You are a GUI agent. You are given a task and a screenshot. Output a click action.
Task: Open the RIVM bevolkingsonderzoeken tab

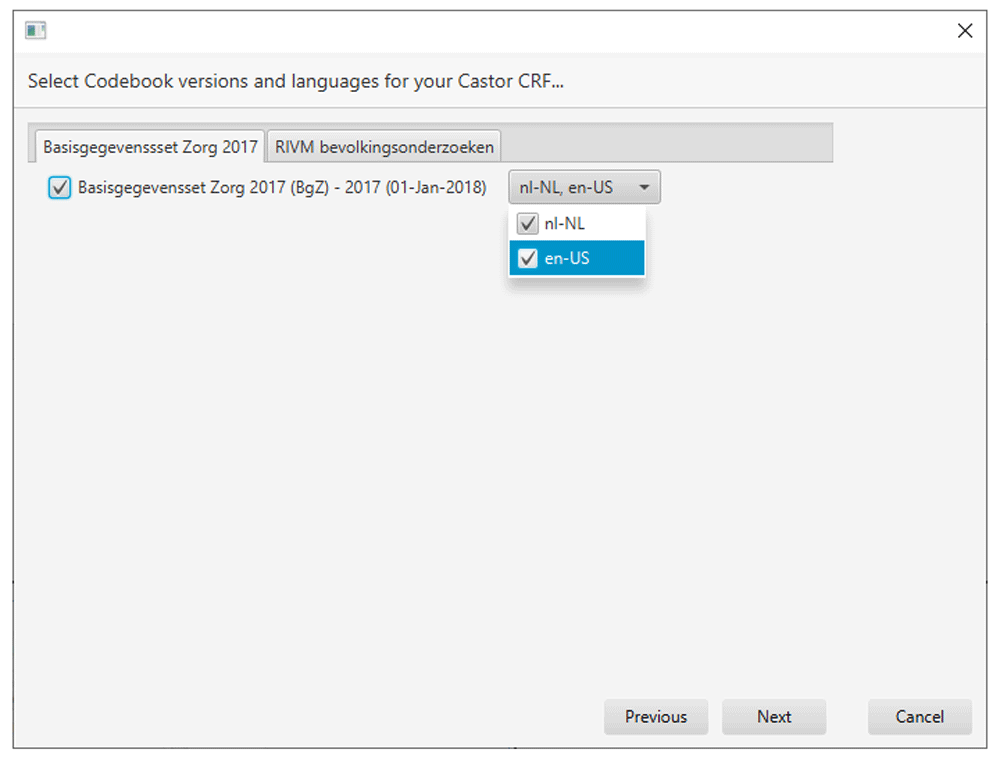click(x=384, y=147)
